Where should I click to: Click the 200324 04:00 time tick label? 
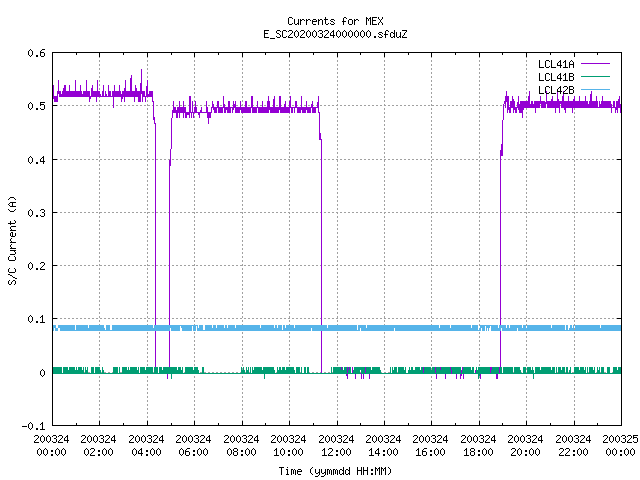click(x=146, y=446)
